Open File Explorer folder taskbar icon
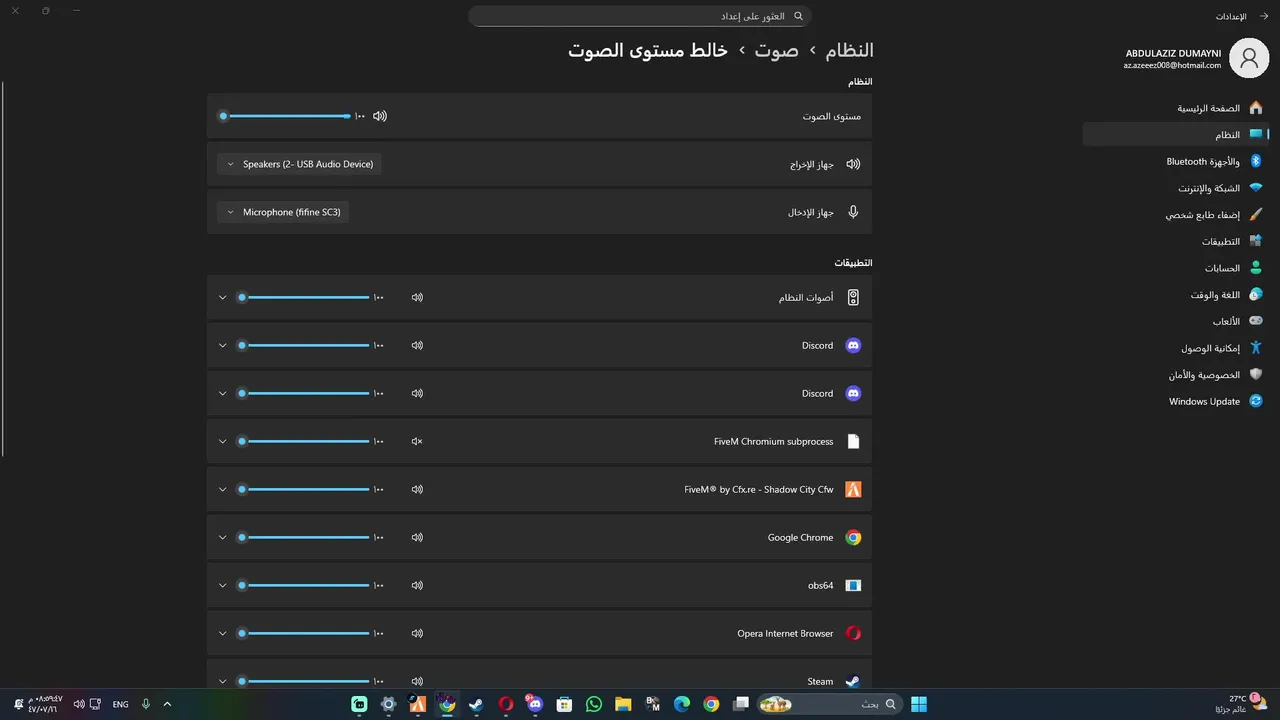This screenshot has width=1280, height=720. pyautogui.click(x=623, y=704)
